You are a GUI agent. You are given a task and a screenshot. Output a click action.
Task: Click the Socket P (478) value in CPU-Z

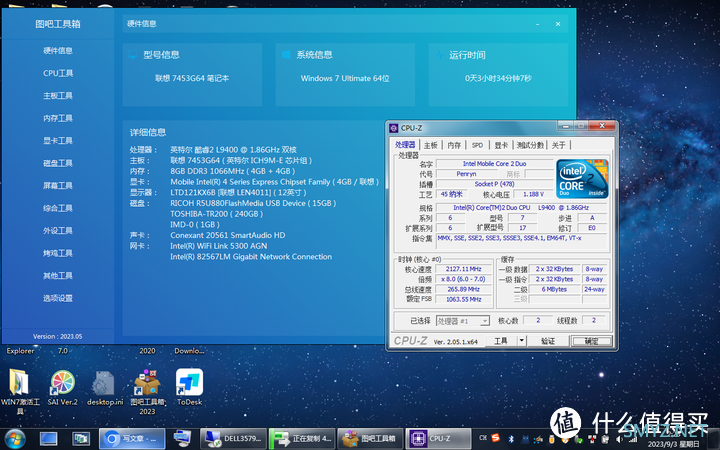tap(494, 184)
